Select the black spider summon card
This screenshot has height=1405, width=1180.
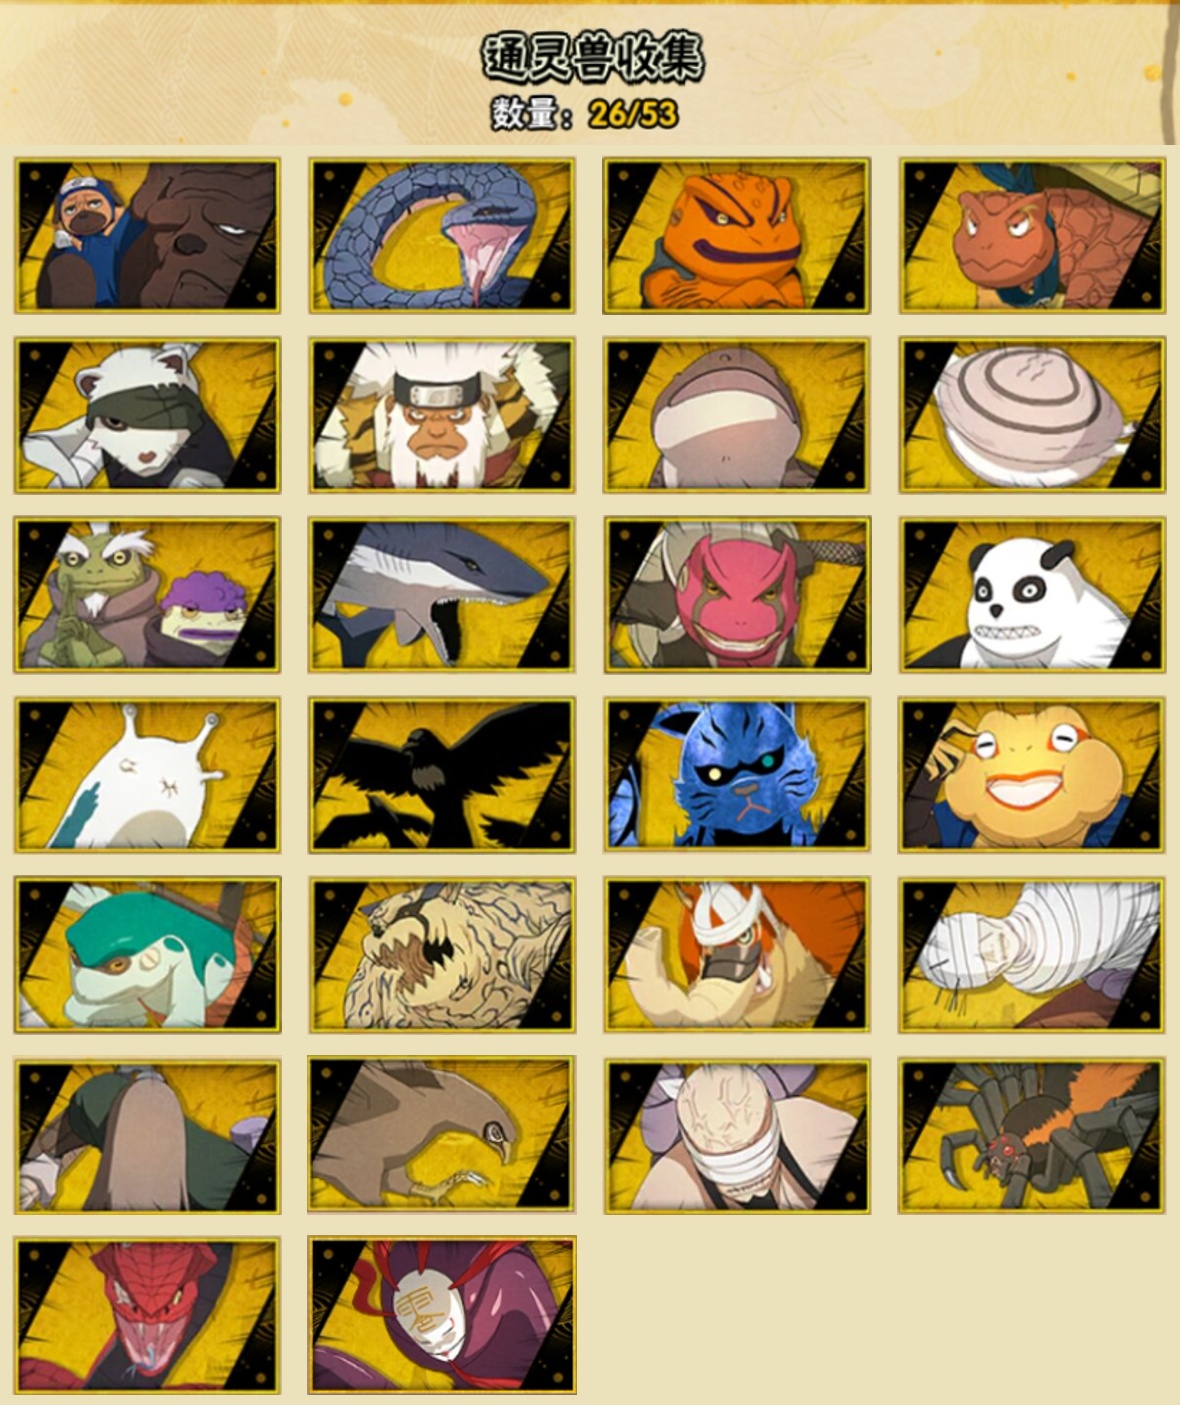coord(1032,1136)
